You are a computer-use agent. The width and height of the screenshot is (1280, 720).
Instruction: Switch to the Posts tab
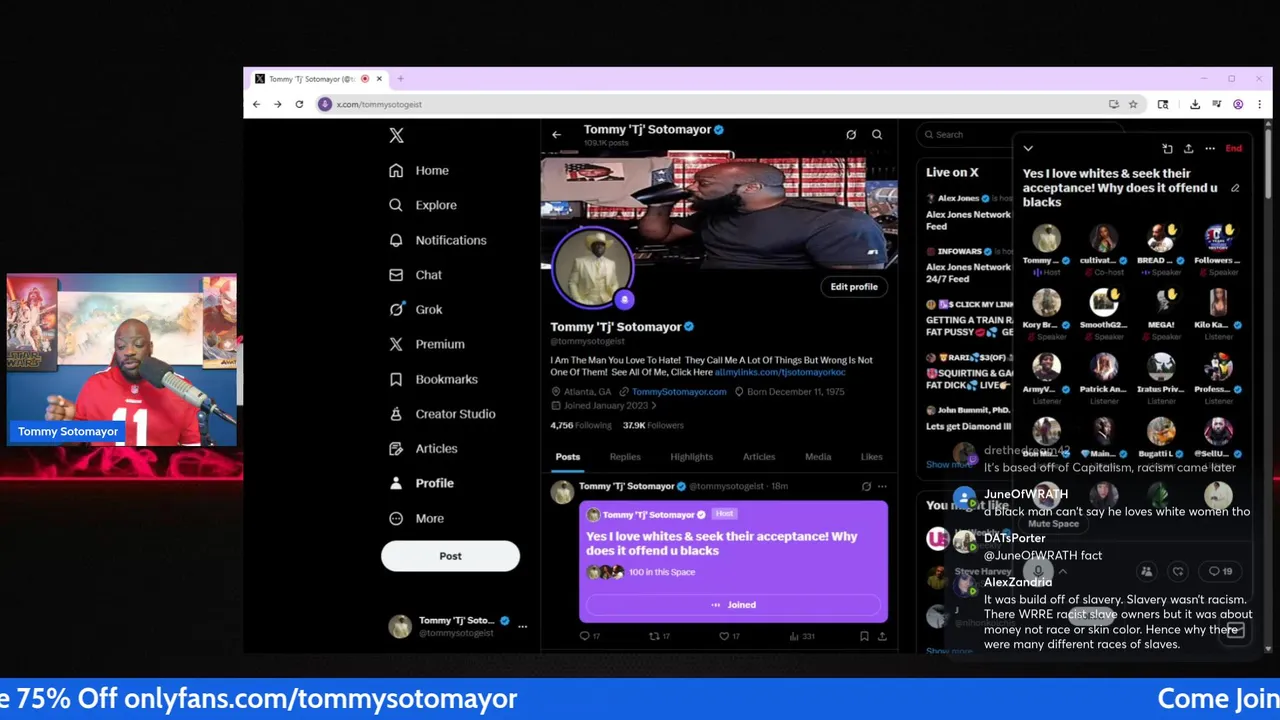pos(567,457)
